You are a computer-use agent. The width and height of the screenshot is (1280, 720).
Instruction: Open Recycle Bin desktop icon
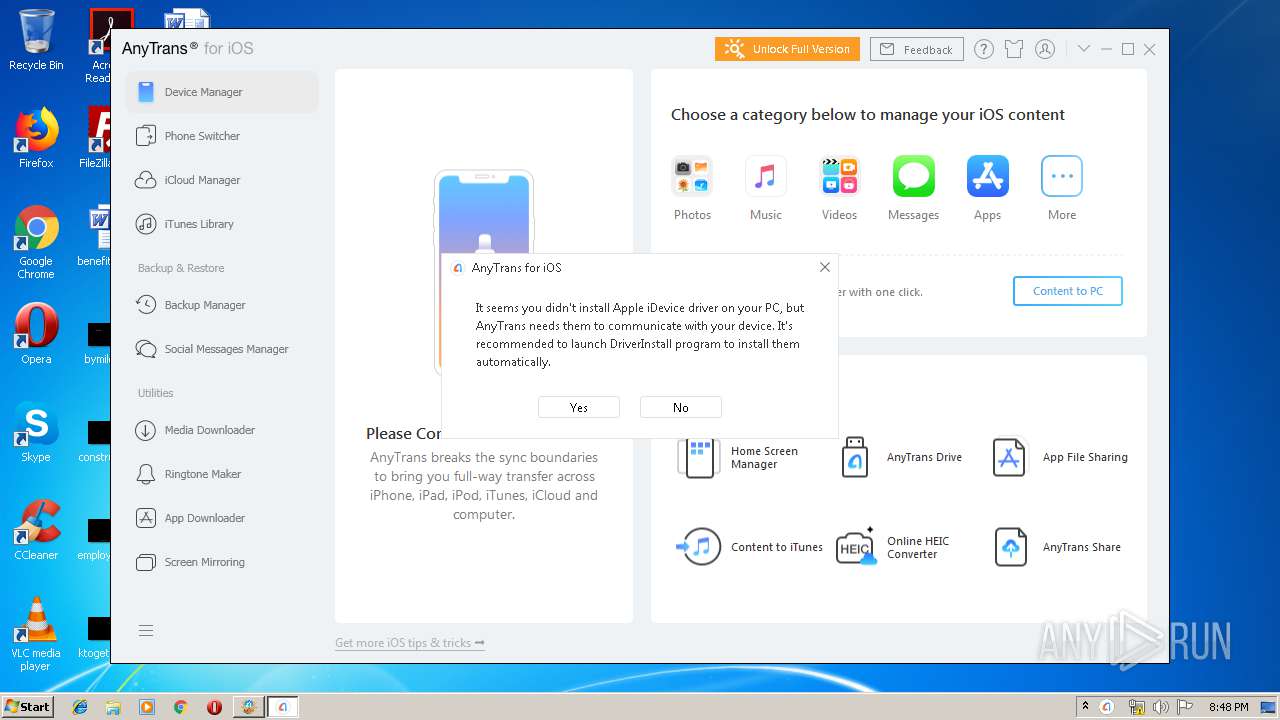tap(36, 41)
